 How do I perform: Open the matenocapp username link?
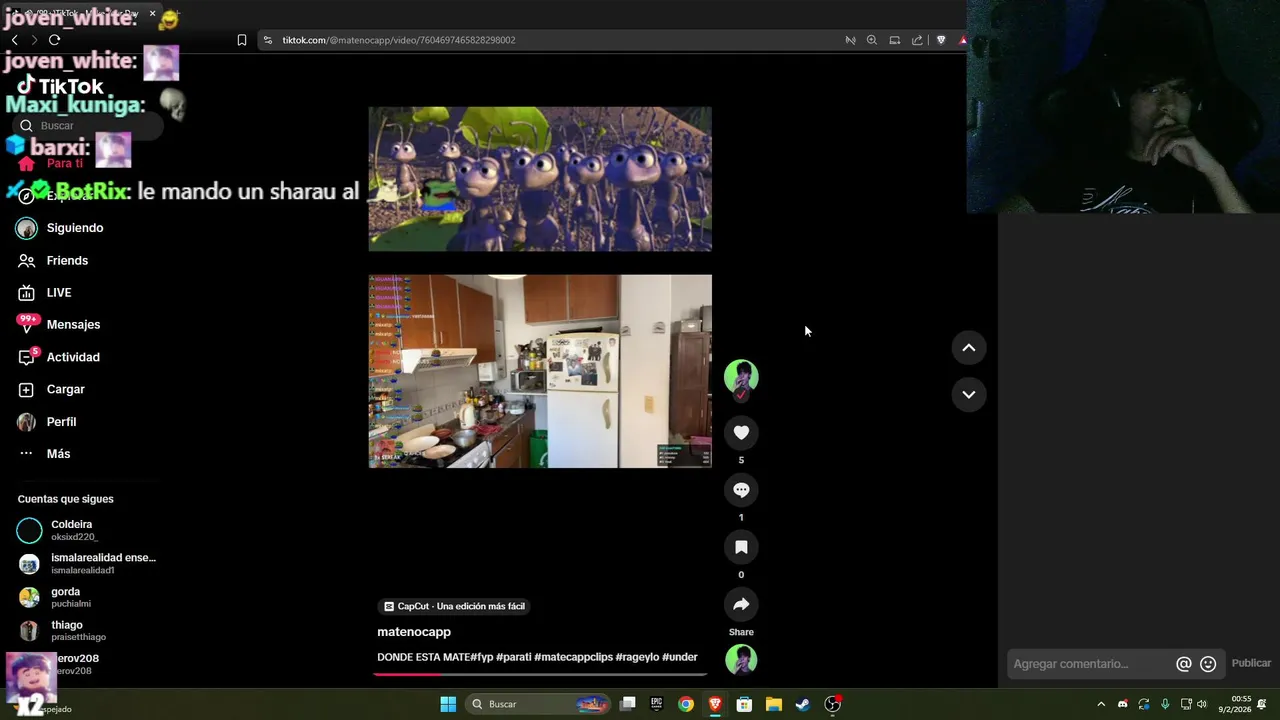414,632
